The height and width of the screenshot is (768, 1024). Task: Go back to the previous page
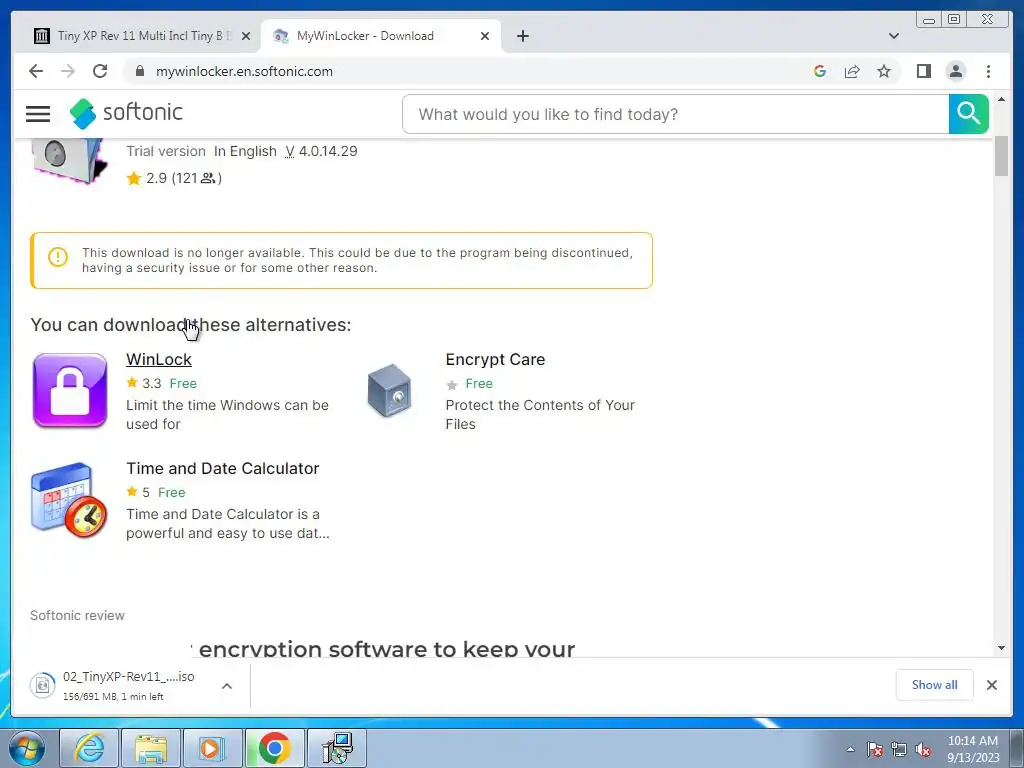point(36,71)
